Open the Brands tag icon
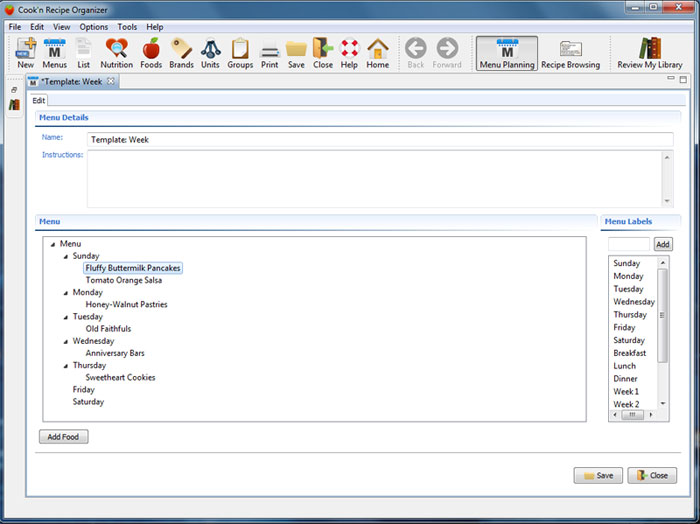700x524 pixels. point(181,53)
